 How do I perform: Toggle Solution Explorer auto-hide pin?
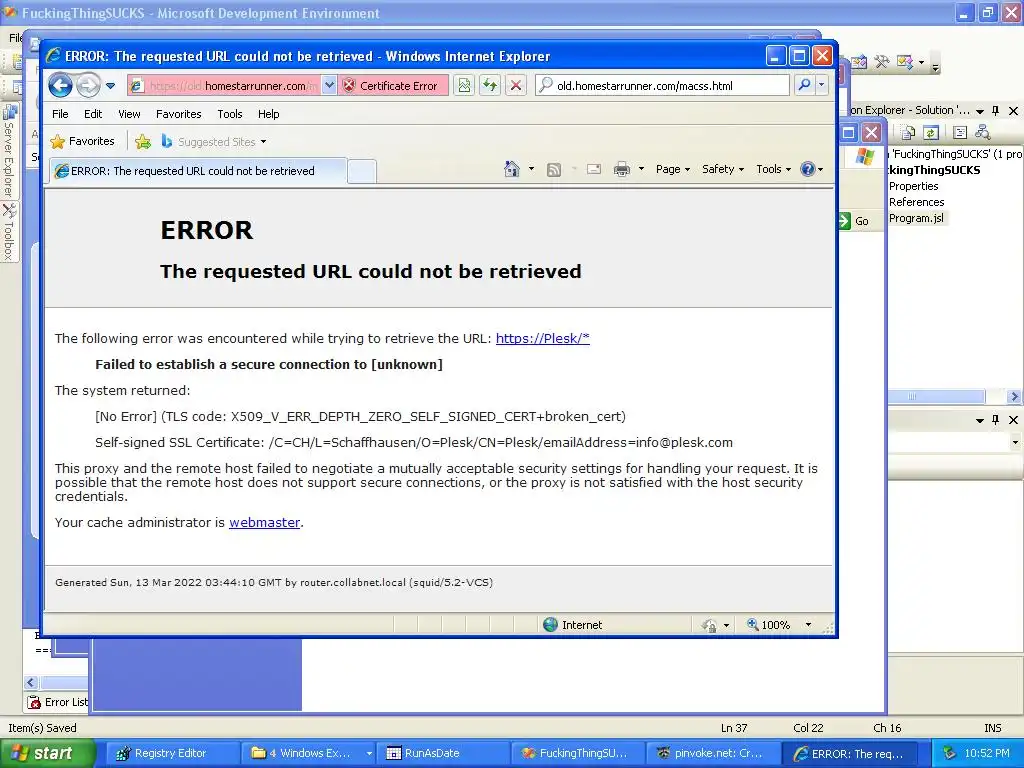tap(995, 110)
